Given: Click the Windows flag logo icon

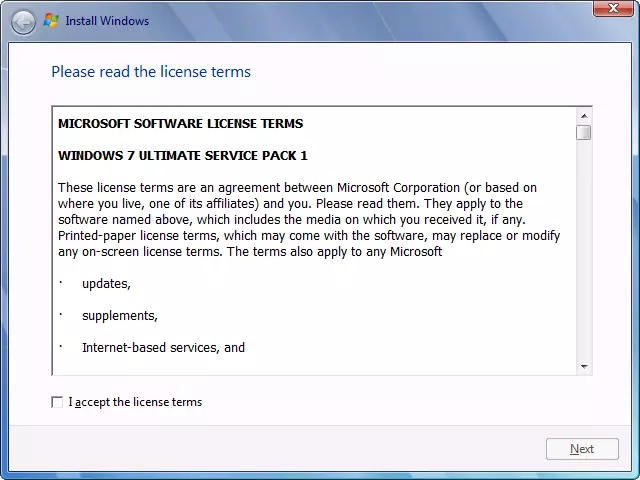Looking at the screenshot, I should (x=51, y=21).
